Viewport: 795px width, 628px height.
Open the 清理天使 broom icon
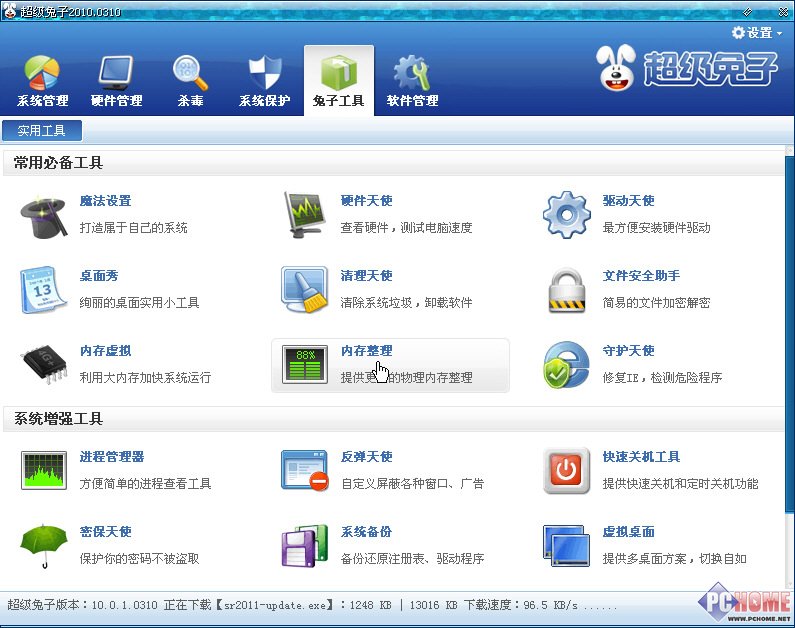[x=305, y=290]
